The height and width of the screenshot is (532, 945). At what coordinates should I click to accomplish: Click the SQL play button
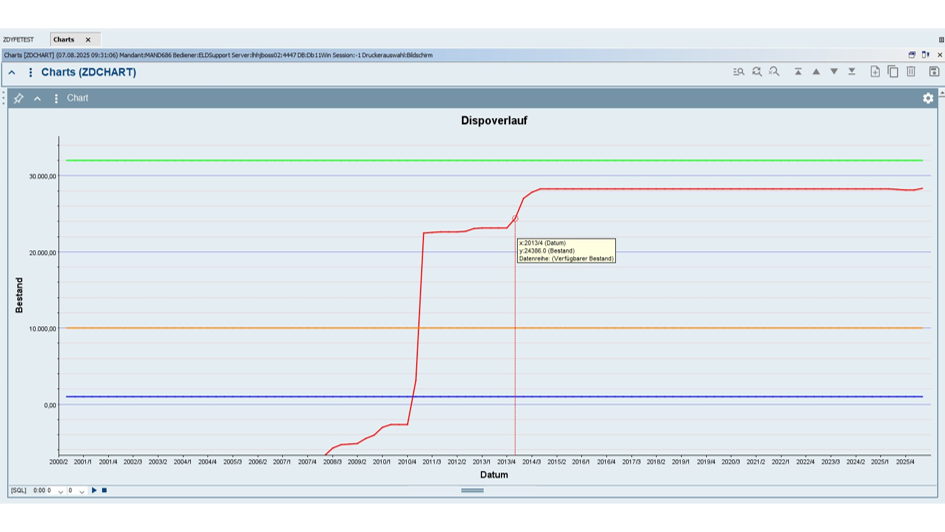click(x=94, y=491)
